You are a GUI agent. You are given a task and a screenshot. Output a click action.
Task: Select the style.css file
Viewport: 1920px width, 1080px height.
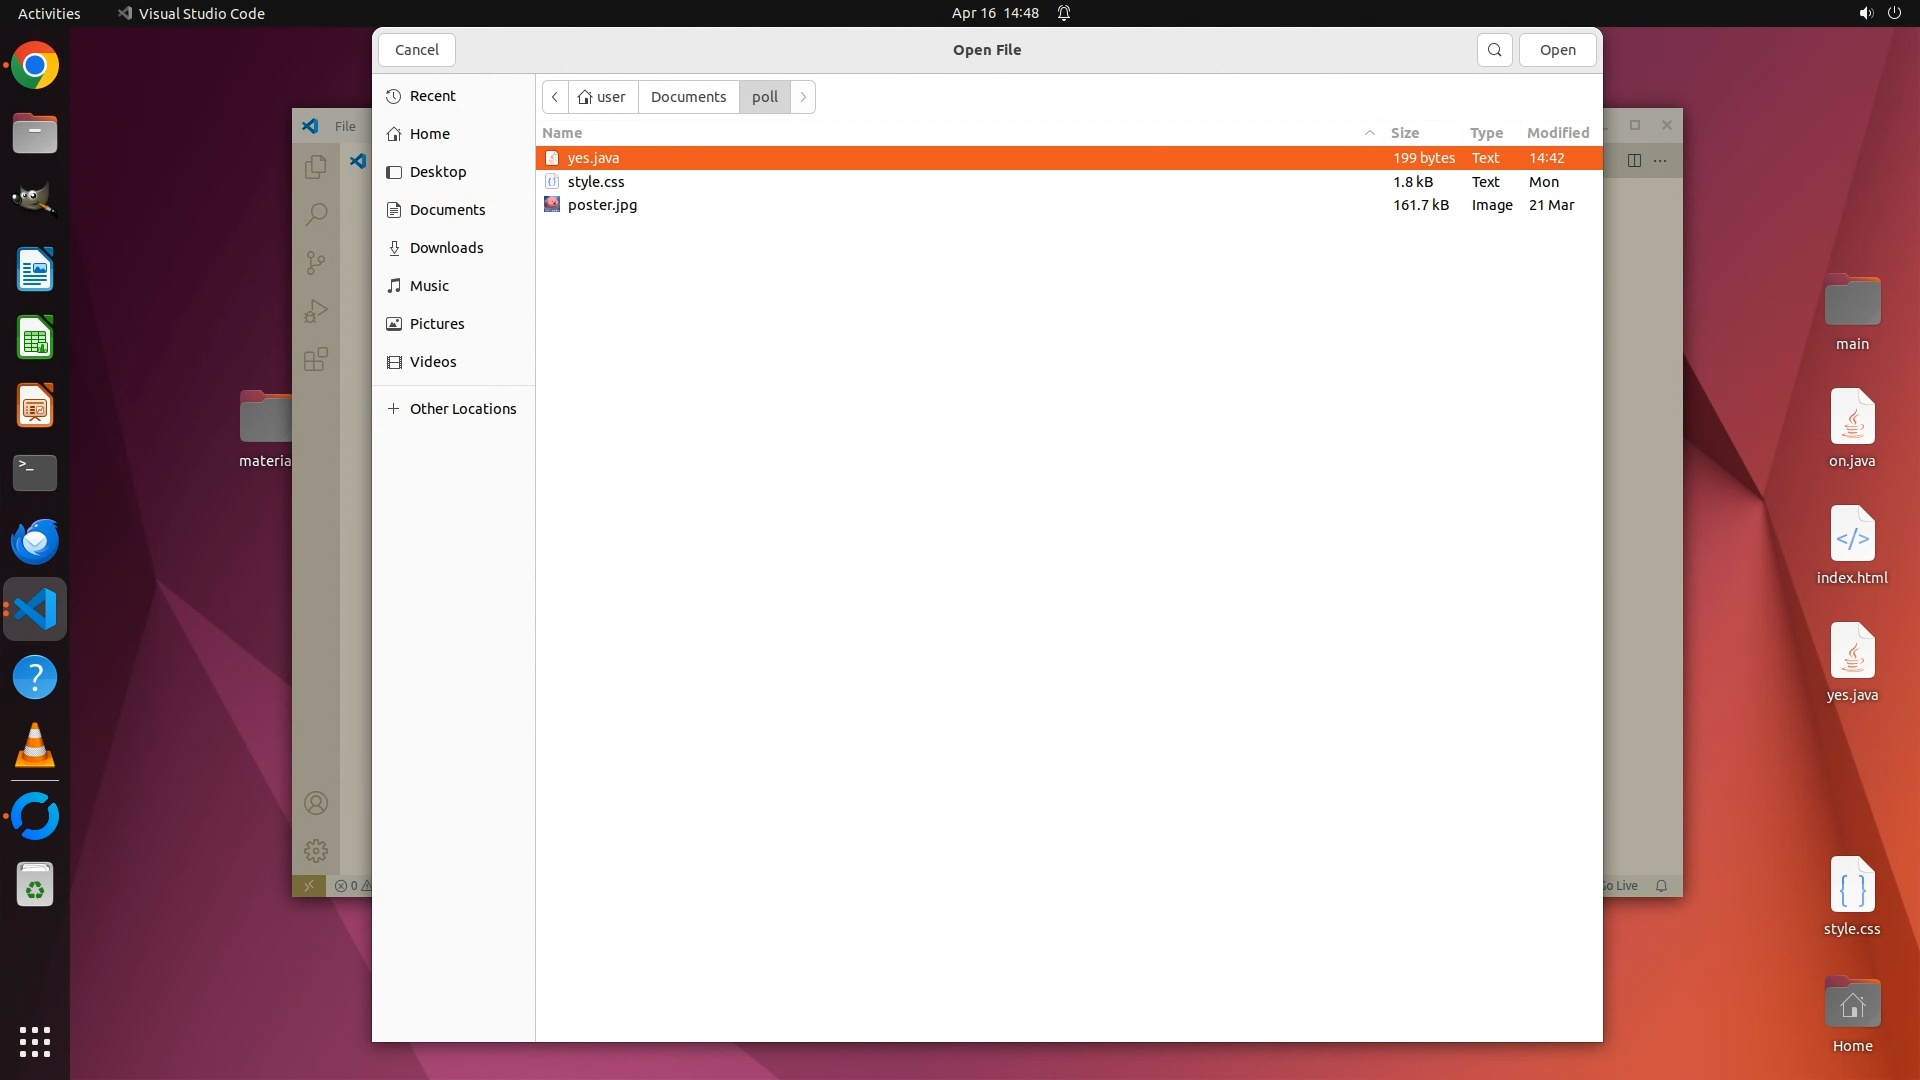pos(596,182)
